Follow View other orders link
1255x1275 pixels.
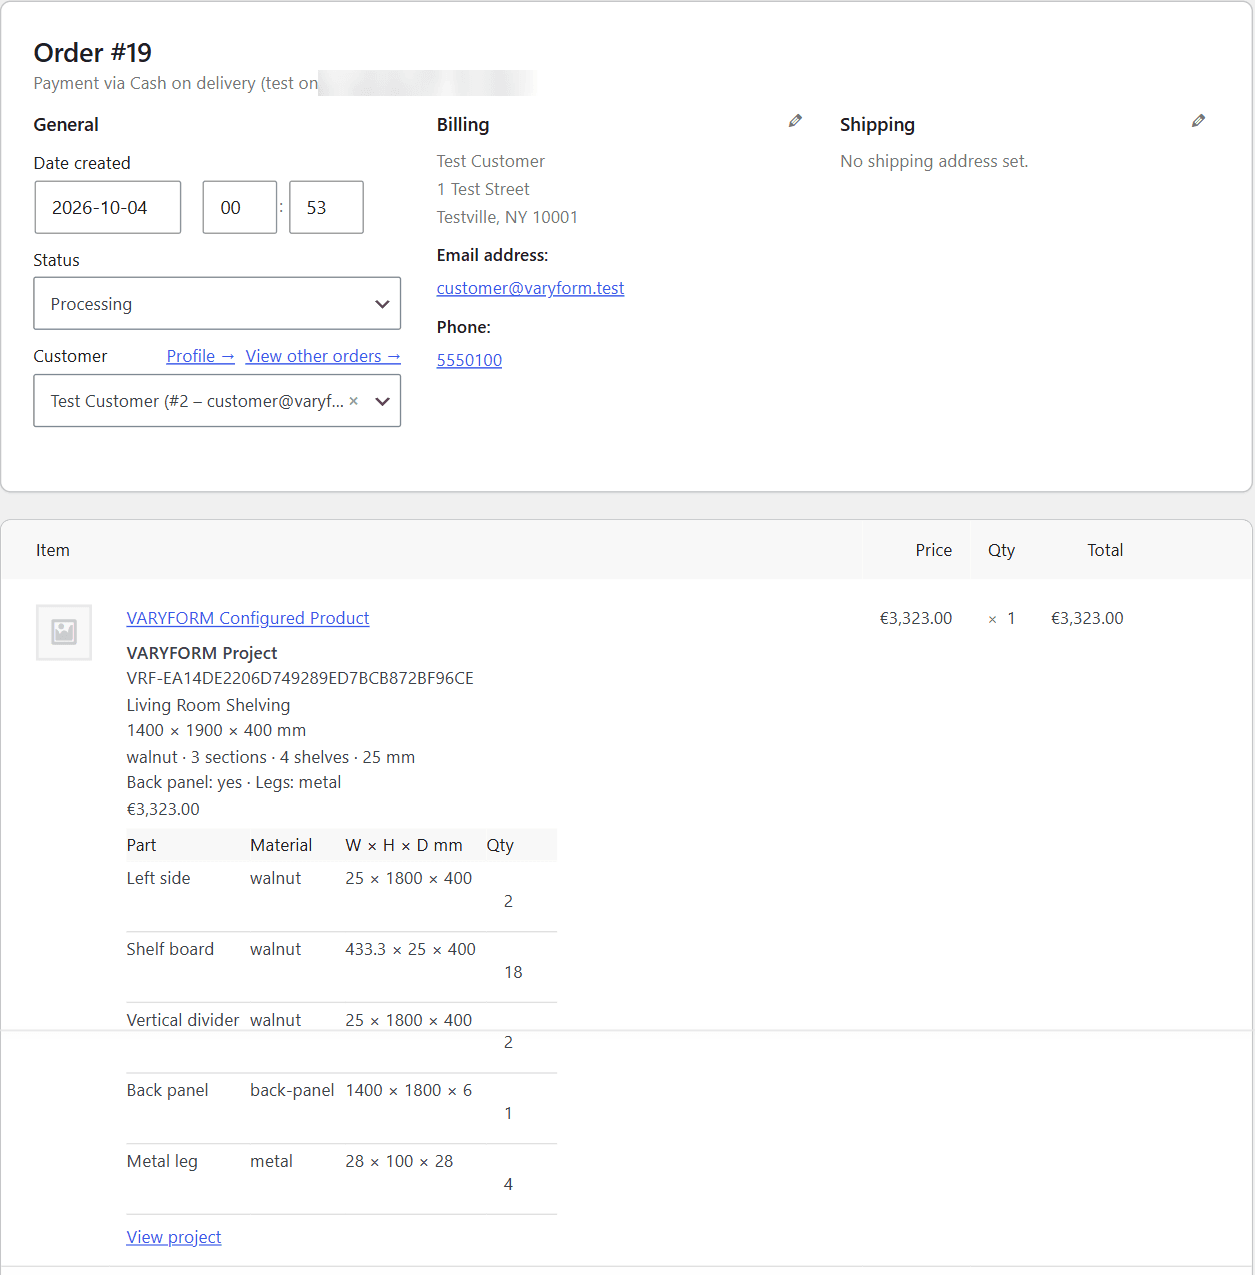(323, 356)
